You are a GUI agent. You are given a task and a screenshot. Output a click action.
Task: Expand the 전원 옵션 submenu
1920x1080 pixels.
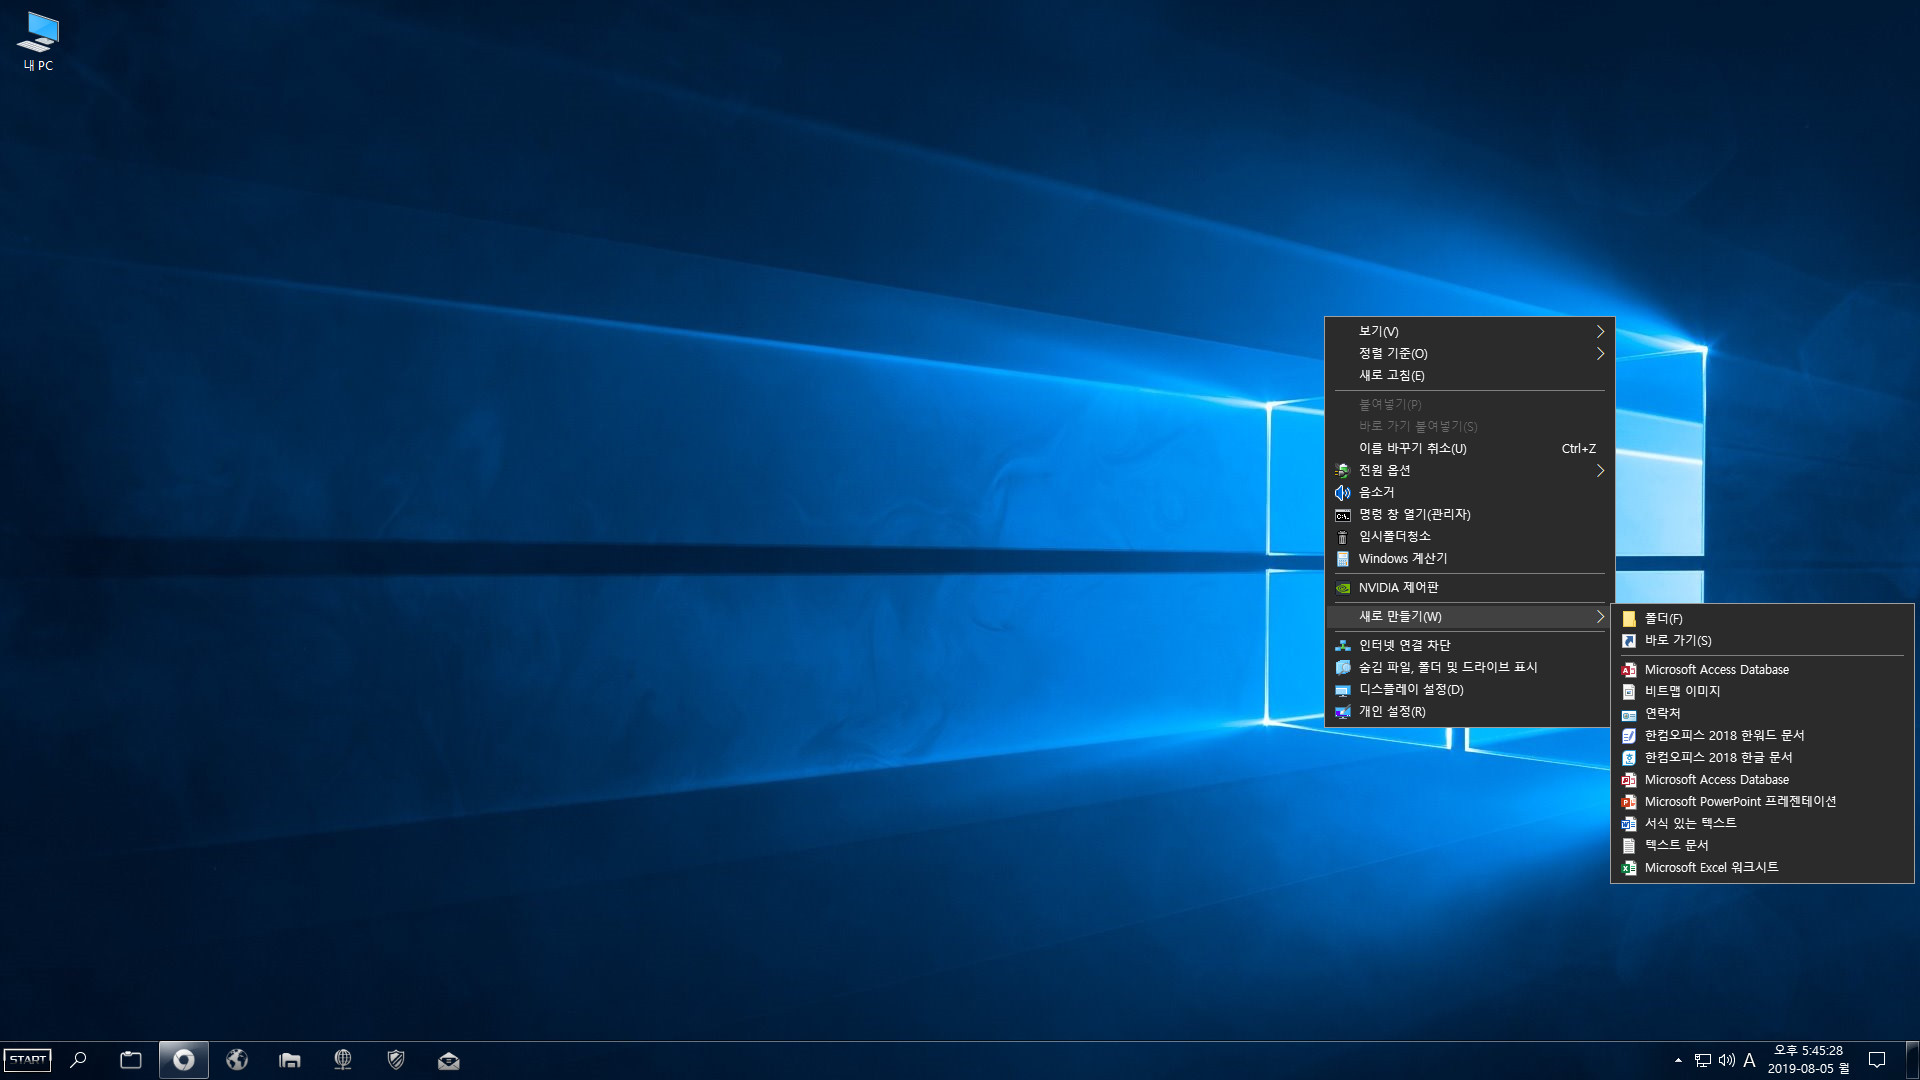(1470, 470)
